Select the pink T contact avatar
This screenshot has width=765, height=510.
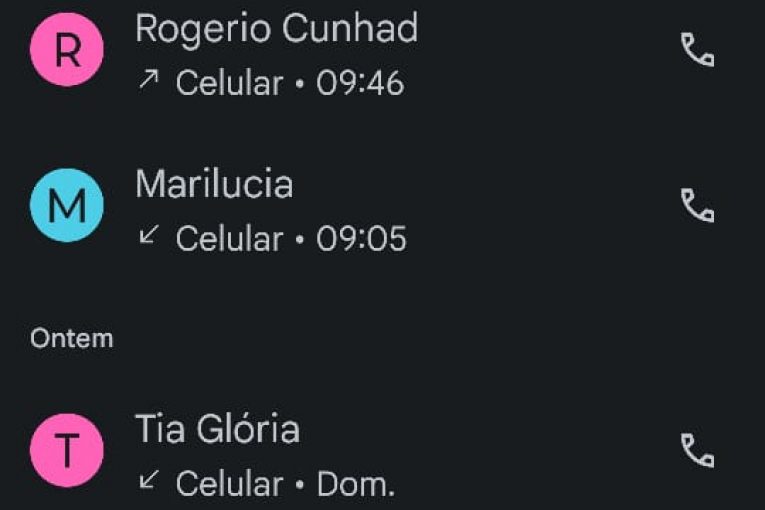click(67, 450)
